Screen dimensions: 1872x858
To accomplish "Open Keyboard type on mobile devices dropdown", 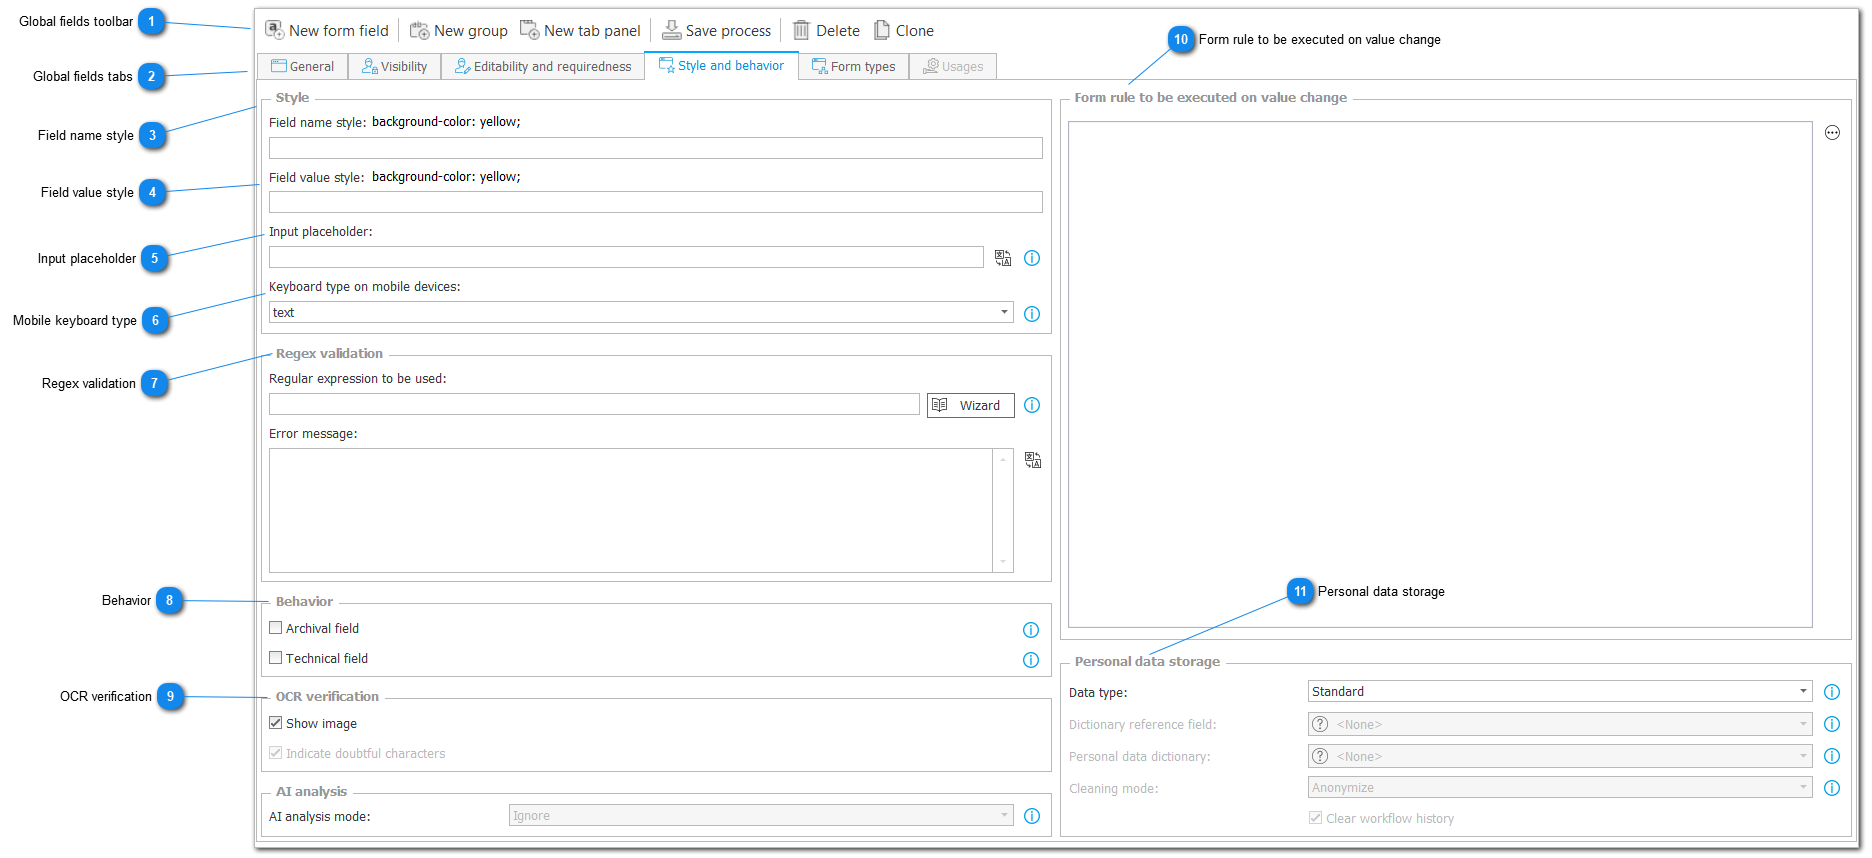I will coord(641,312).
